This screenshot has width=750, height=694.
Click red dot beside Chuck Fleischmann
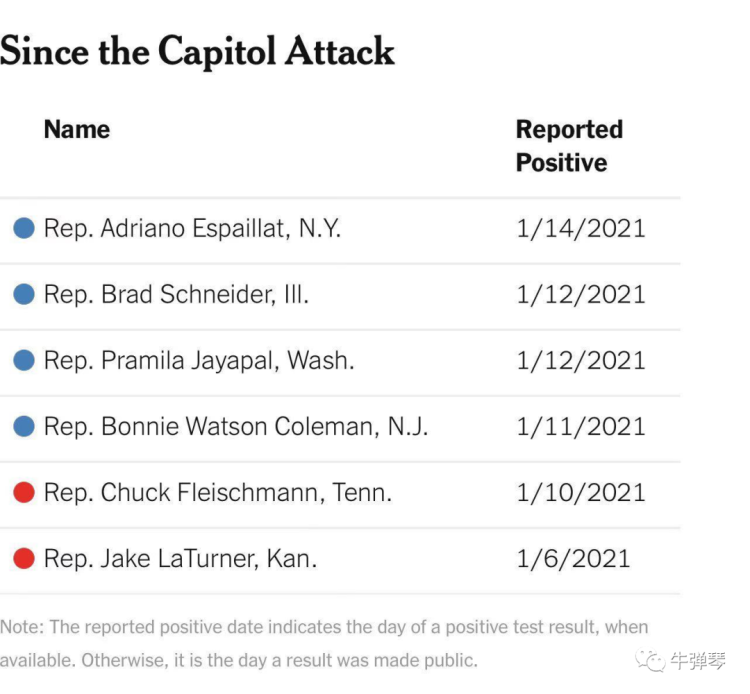coord(24,492)
